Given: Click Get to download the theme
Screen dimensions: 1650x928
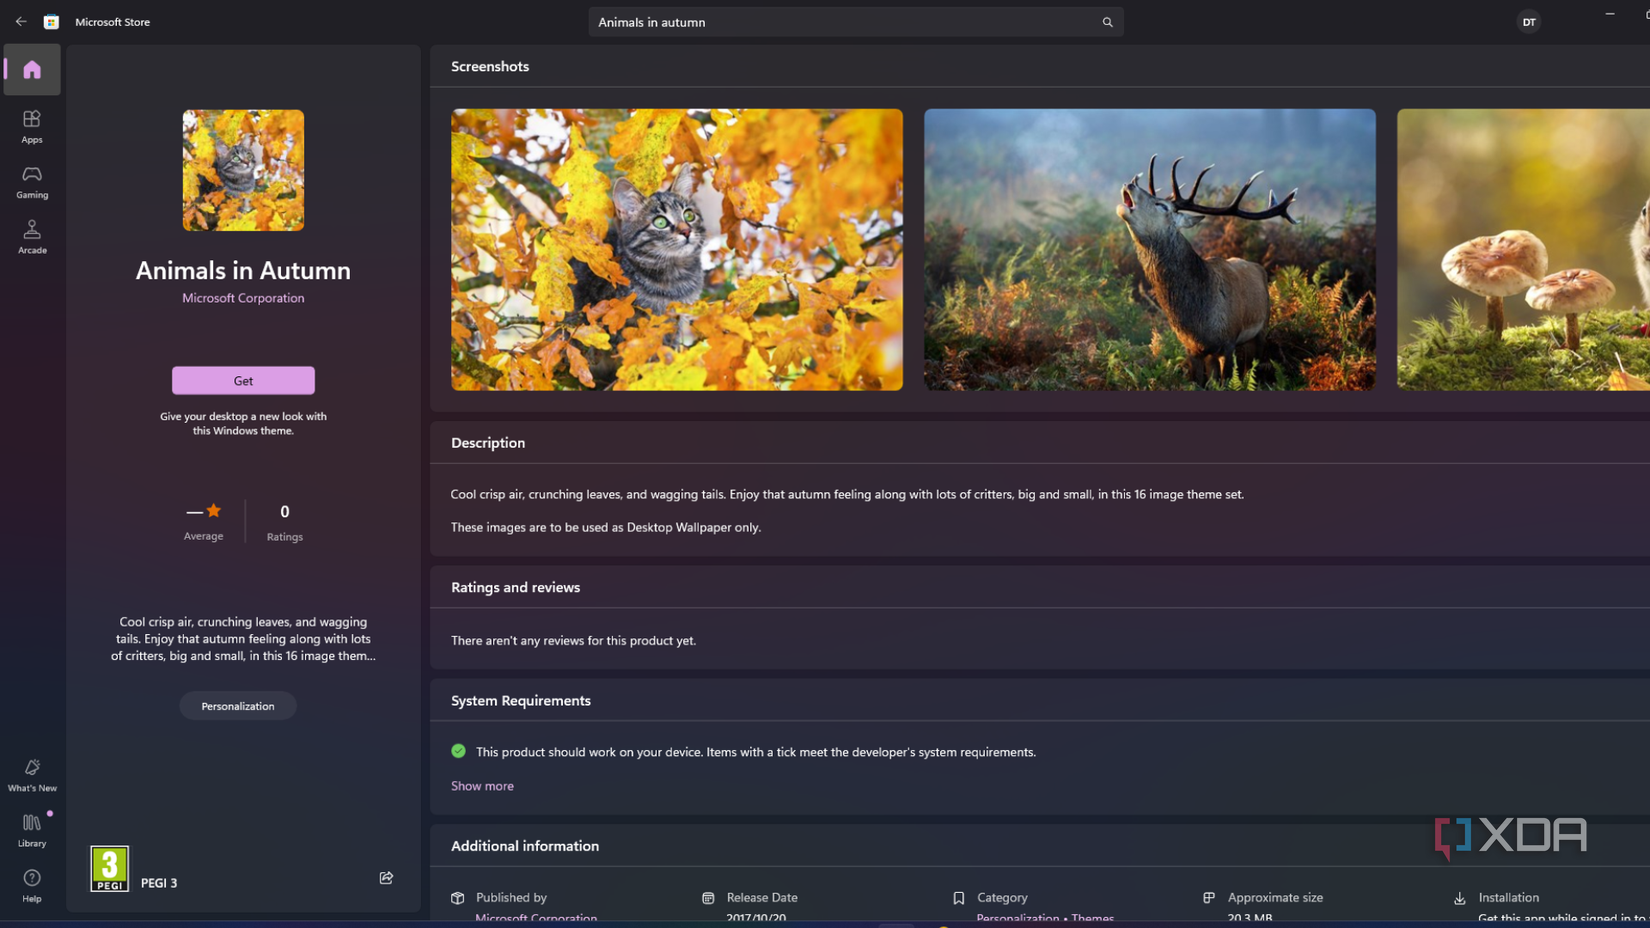Looking at the screenshot, I should [242, 380].
